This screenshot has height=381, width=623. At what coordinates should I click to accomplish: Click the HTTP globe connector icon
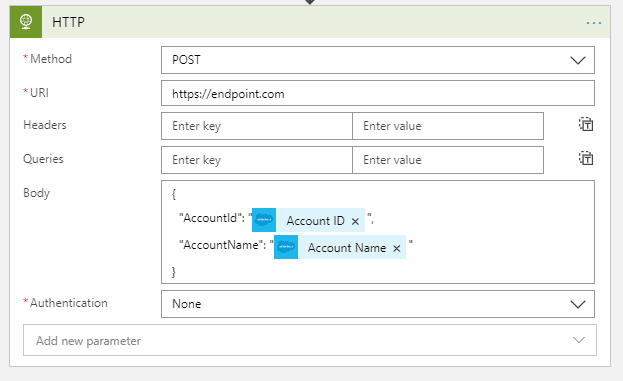pos(26,22)
